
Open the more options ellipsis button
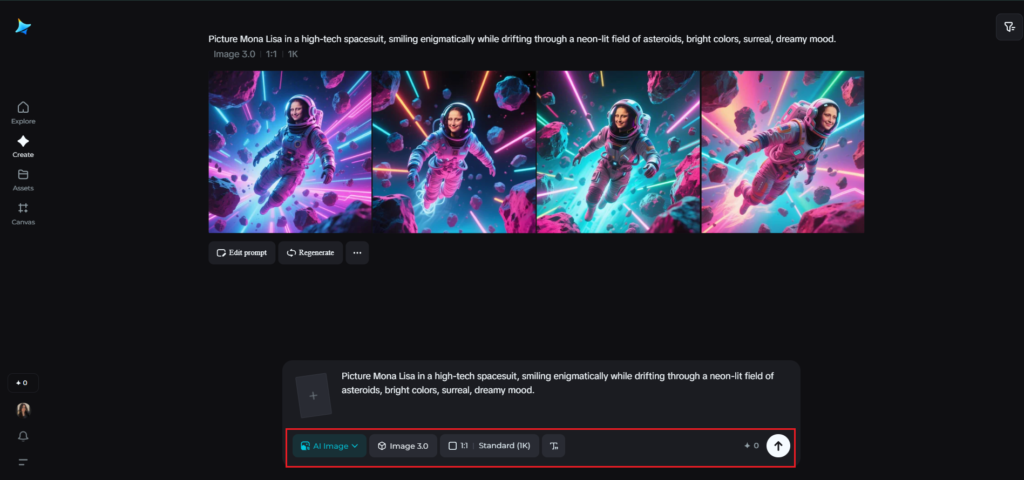tap(357, 253)
